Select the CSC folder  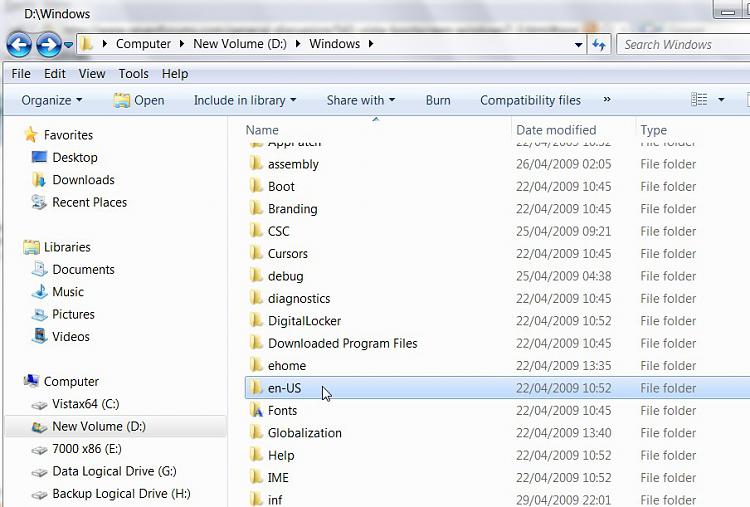click(278, 231)
